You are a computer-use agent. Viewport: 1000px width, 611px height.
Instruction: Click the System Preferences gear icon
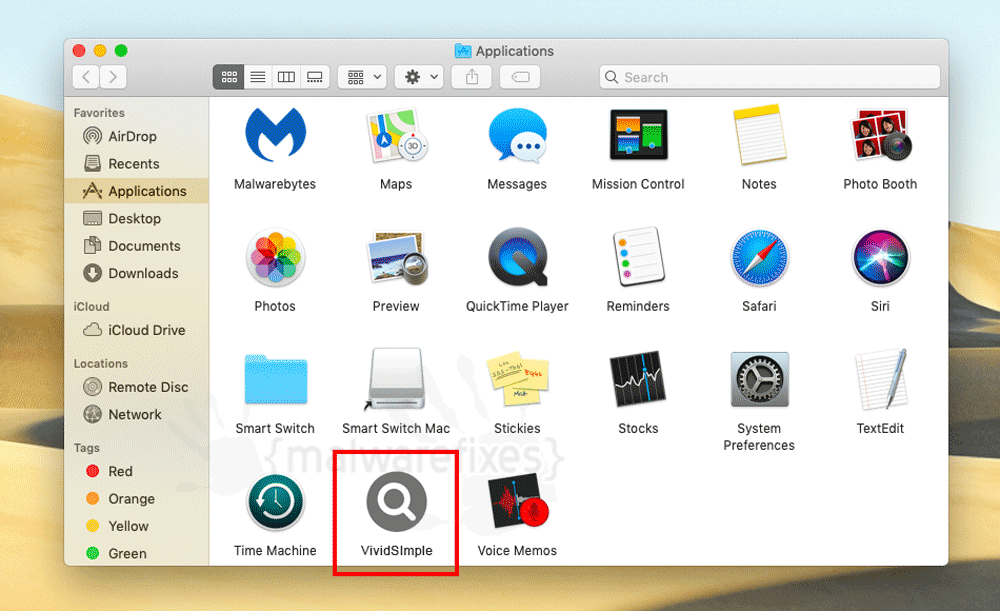[x=759, y=379]
